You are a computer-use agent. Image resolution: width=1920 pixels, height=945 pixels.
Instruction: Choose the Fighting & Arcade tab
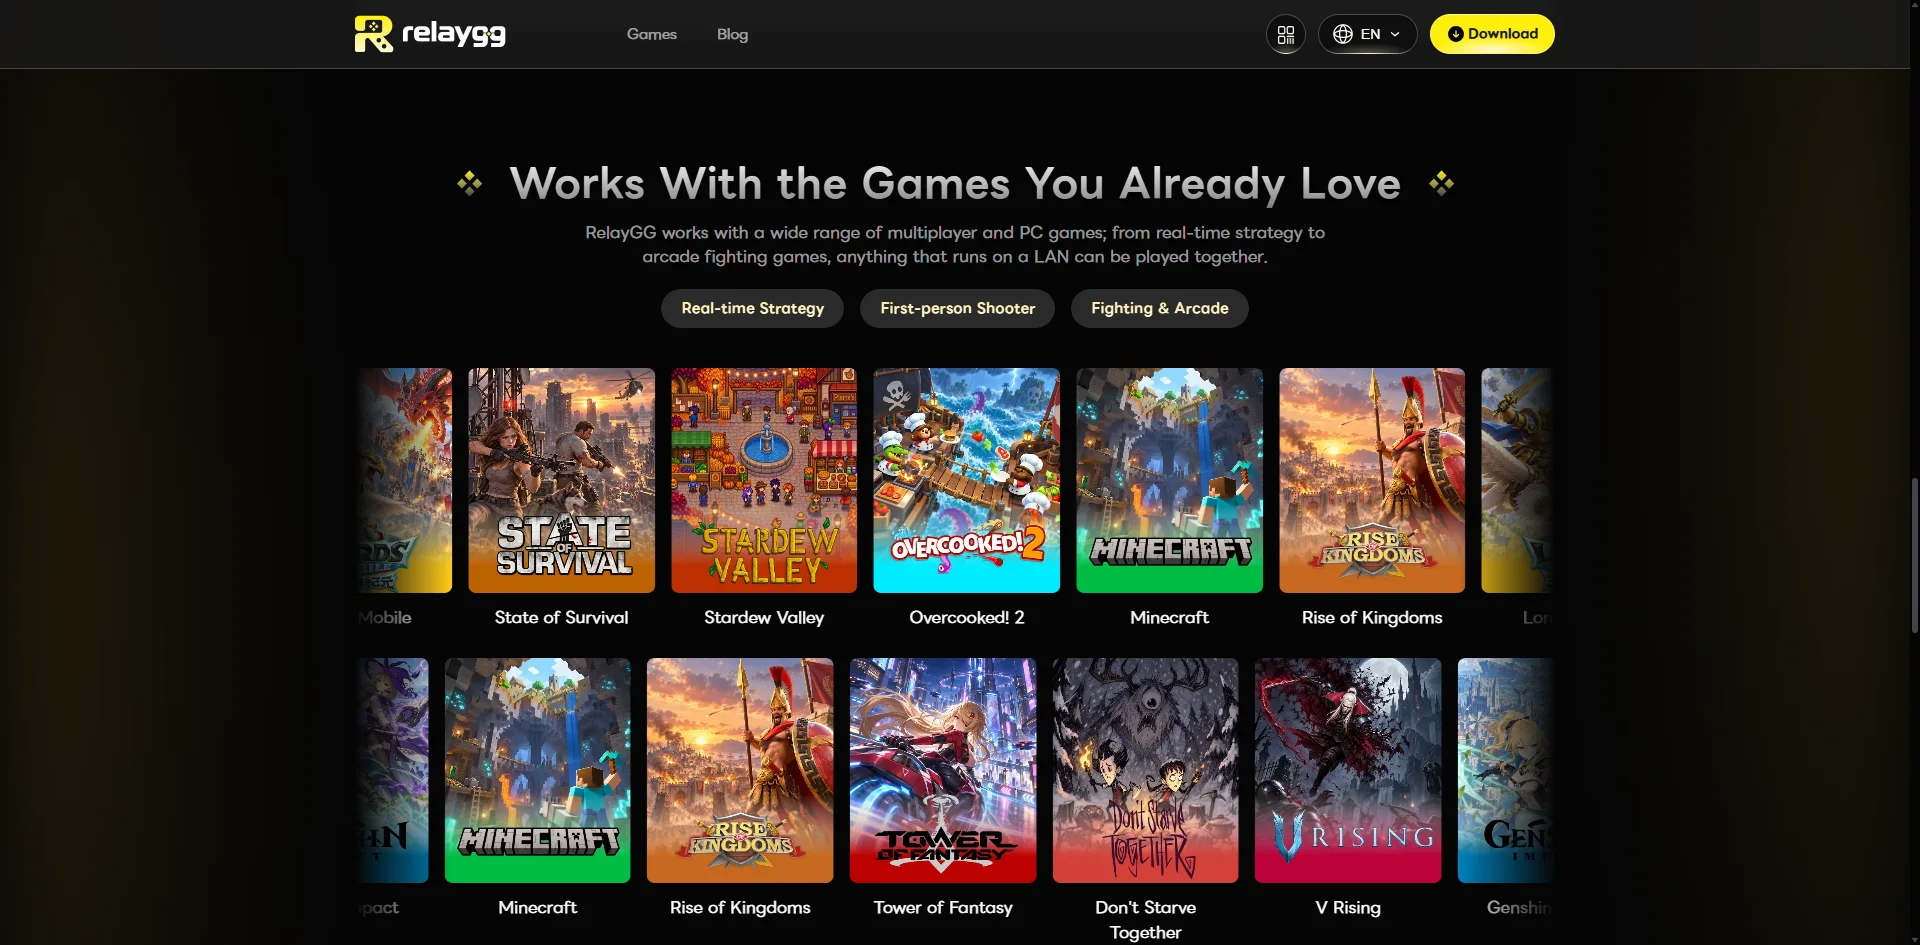[1160, 308]
